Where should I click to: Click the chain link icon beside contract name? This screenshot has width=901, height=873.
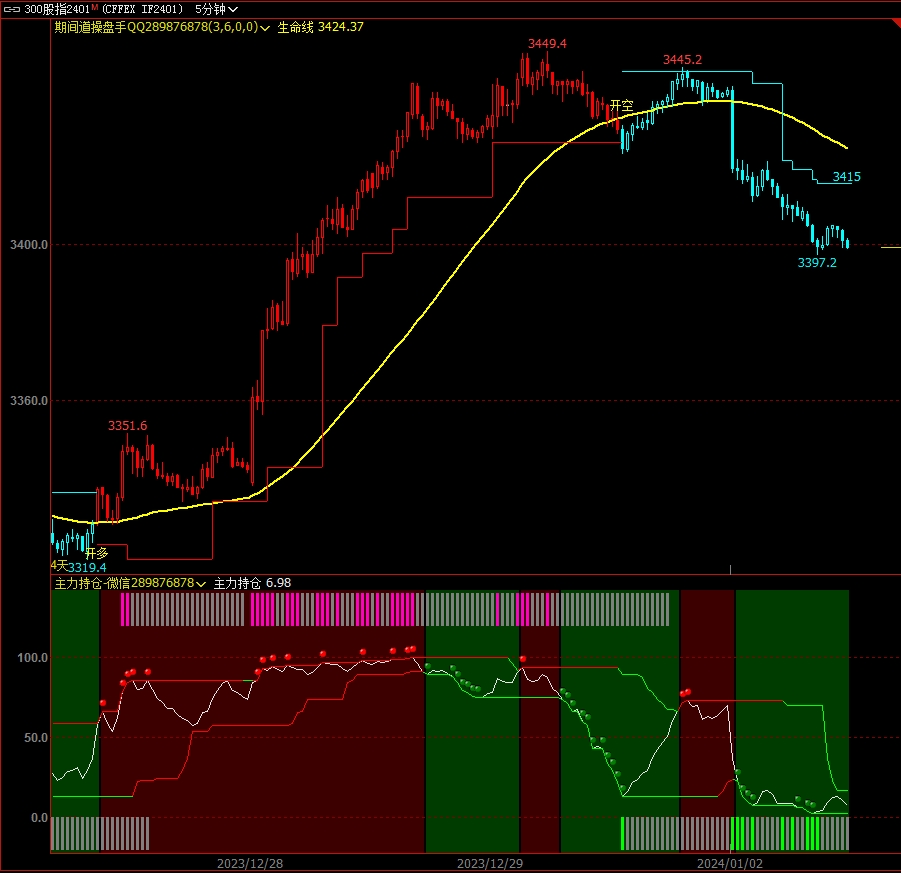tap(11, 9)
